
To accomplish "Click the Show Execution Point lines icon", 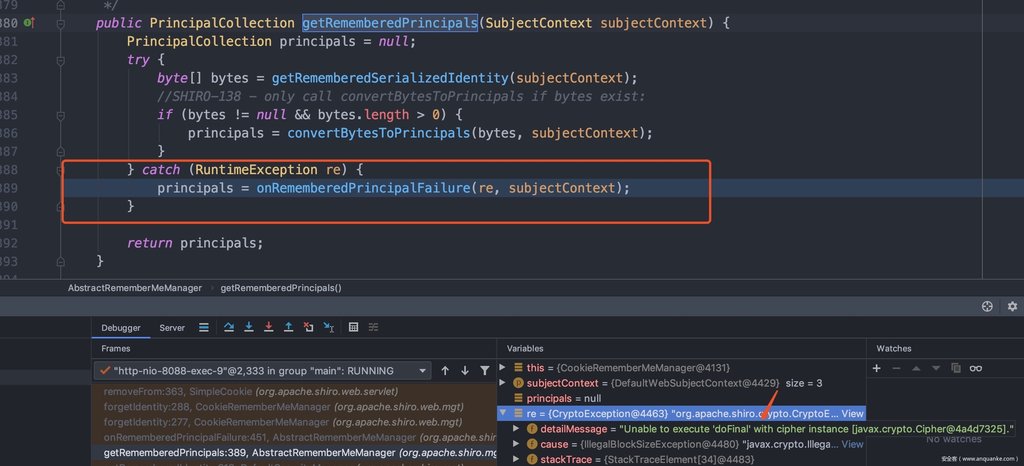I will click(x=204, y=327).
